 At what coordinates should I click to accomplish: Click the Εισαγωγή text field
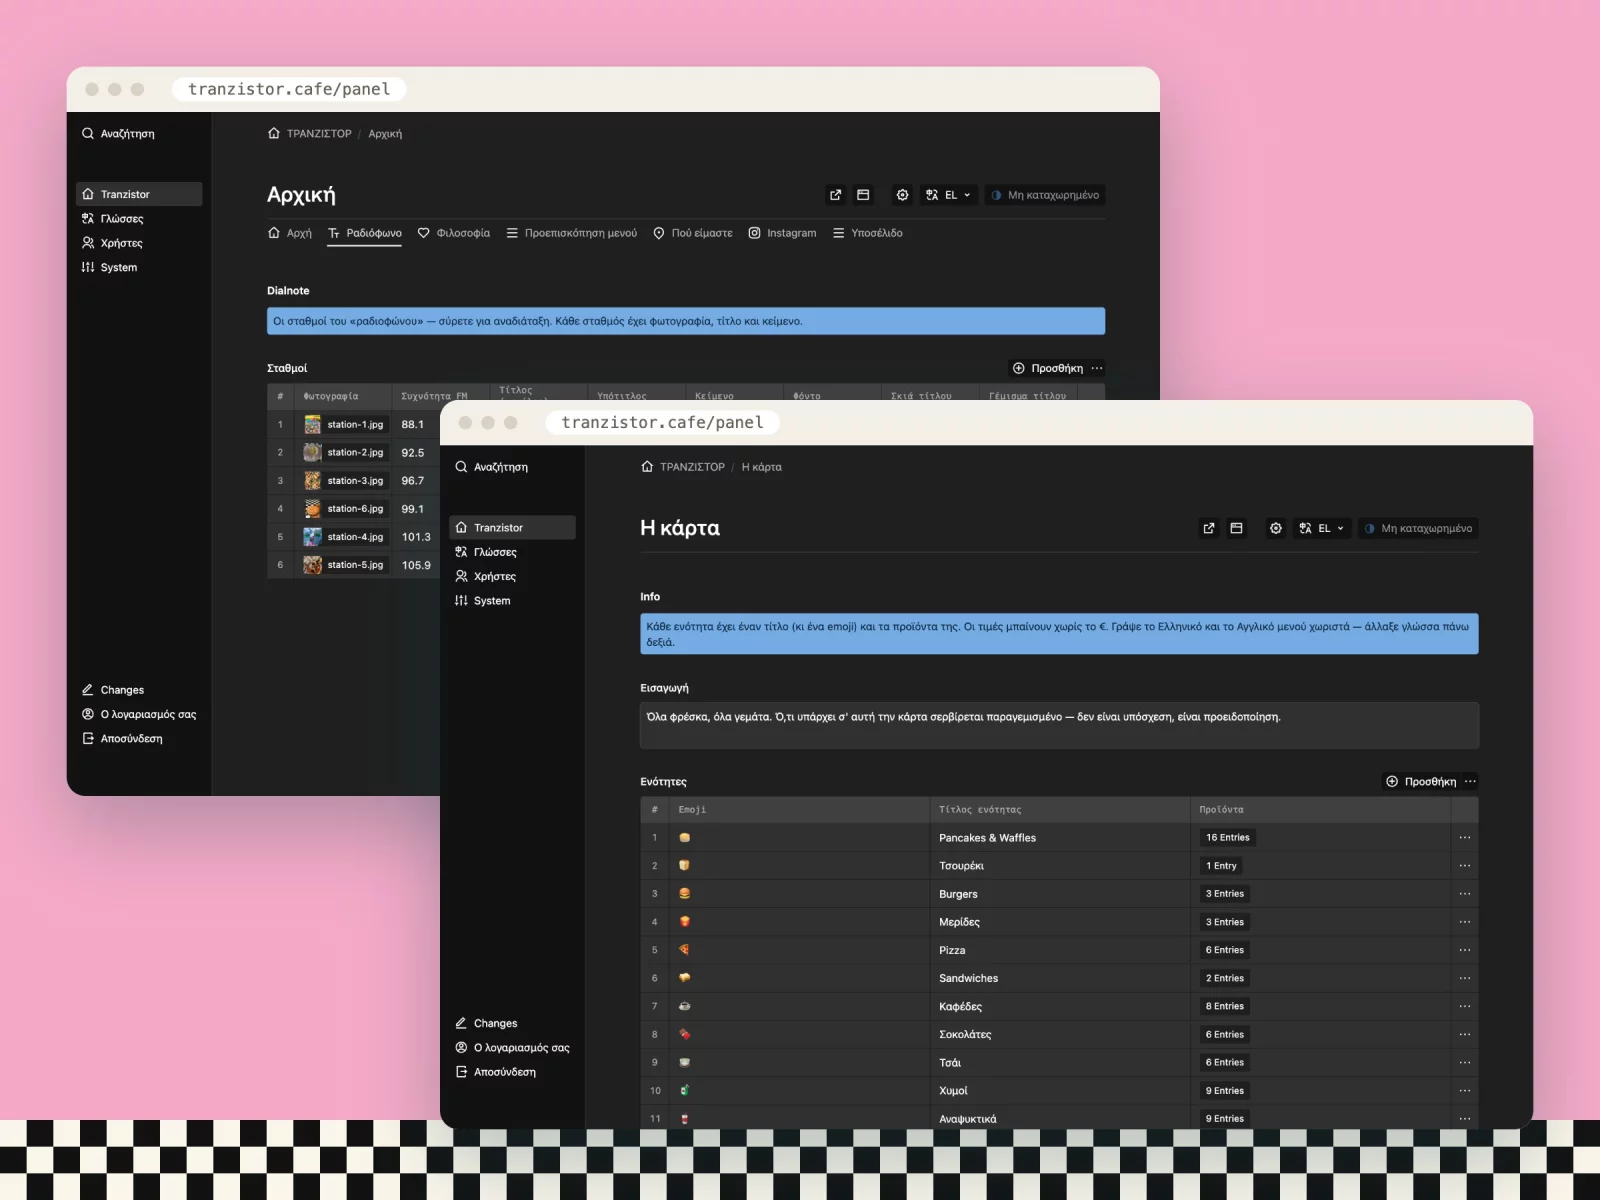tap(1059, 725)
